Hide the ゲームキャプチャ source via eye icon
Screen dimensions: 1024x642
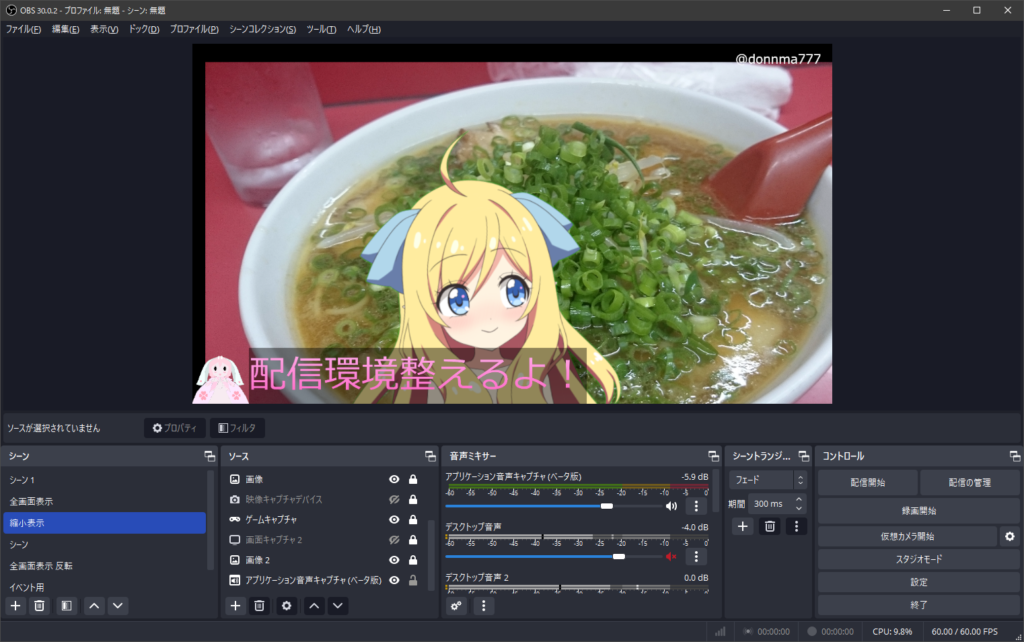pos(394,520)
